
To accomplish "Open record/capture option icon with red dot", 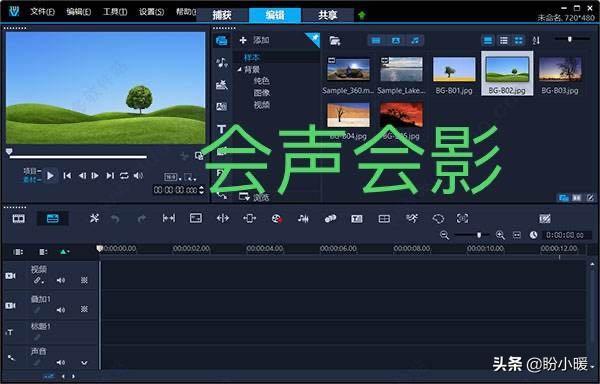I will [277, 219].
